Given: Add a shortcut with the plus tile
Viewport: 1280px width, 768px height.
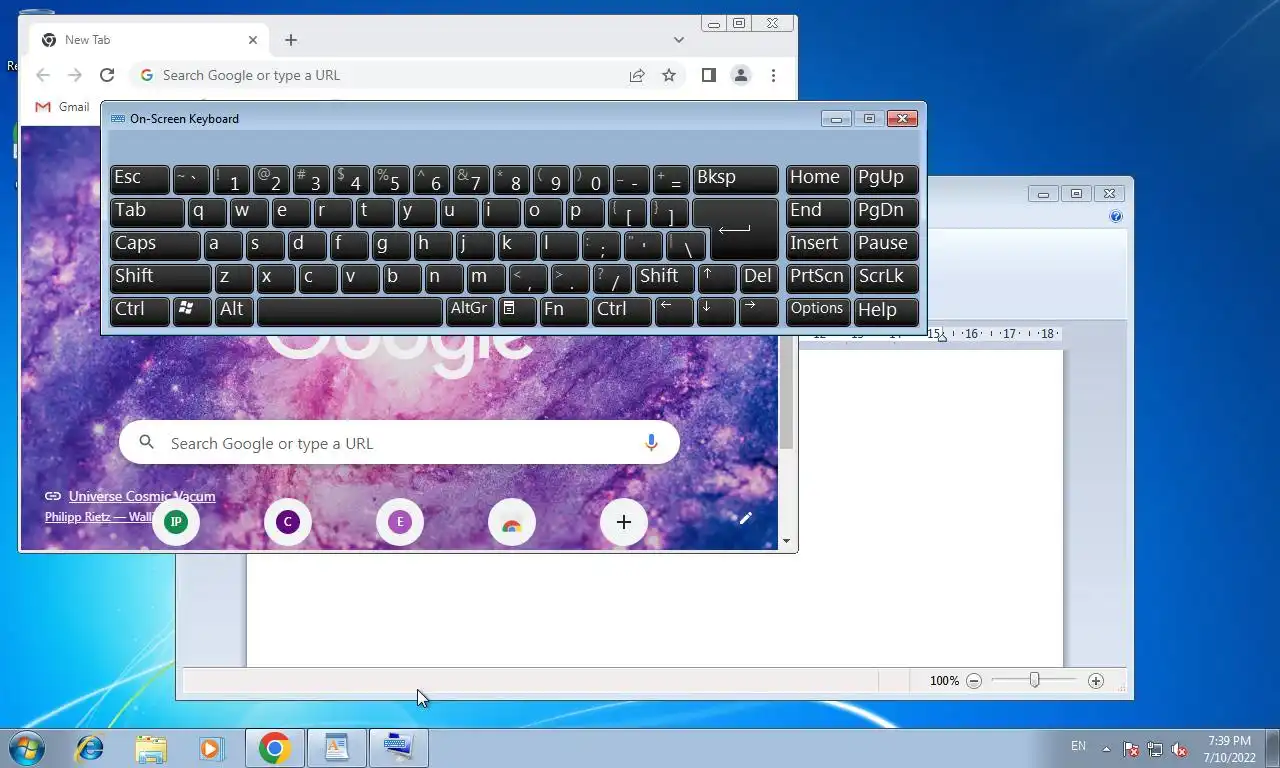Looking at the screenshot, I should click(624, 522).
